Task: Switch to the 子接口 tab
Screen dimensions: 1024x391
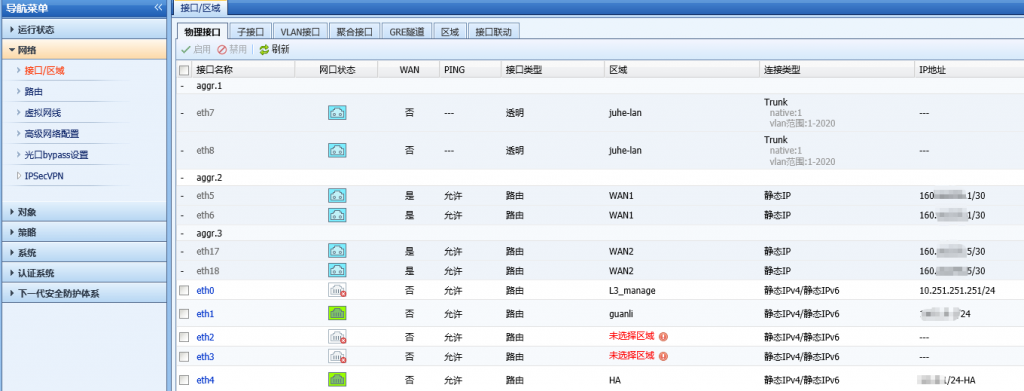Action: pos(250,31)
